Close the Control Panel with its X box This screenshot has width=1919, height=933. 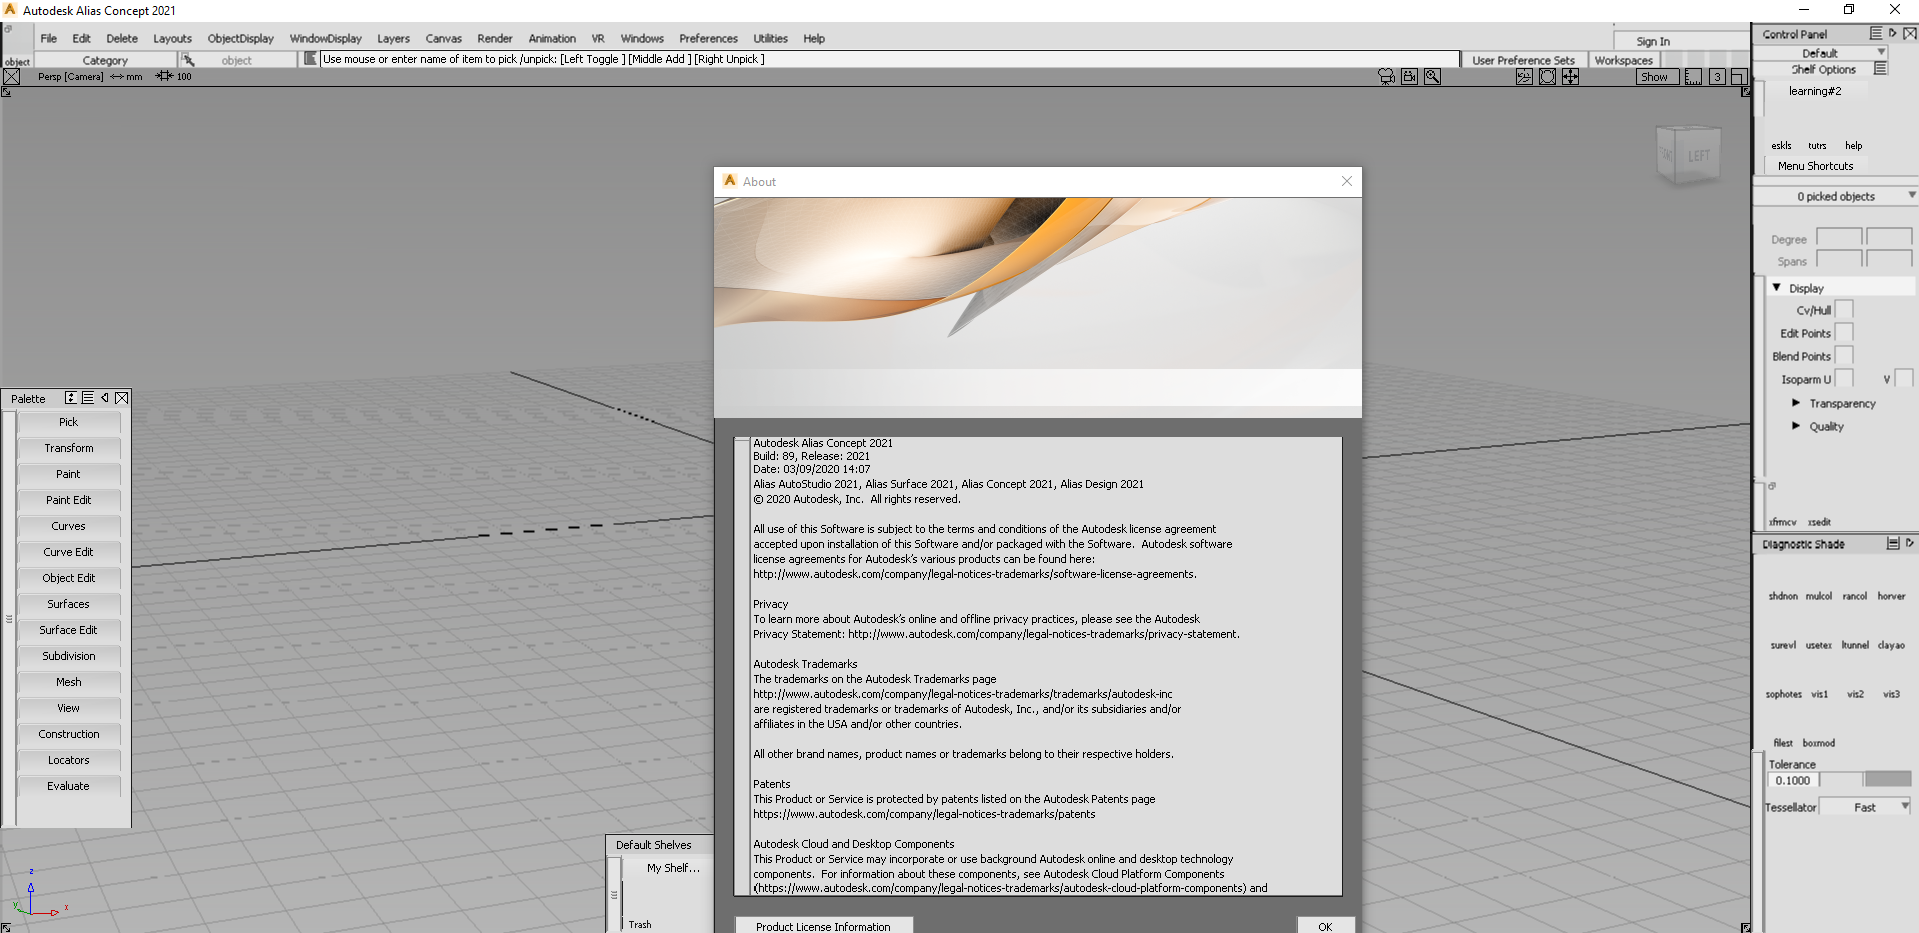(1910, 33)
